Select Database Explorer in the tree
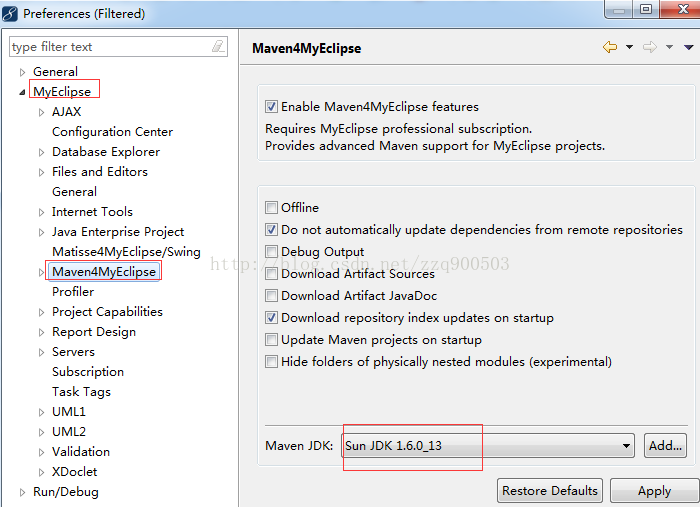 pos(106,152)
